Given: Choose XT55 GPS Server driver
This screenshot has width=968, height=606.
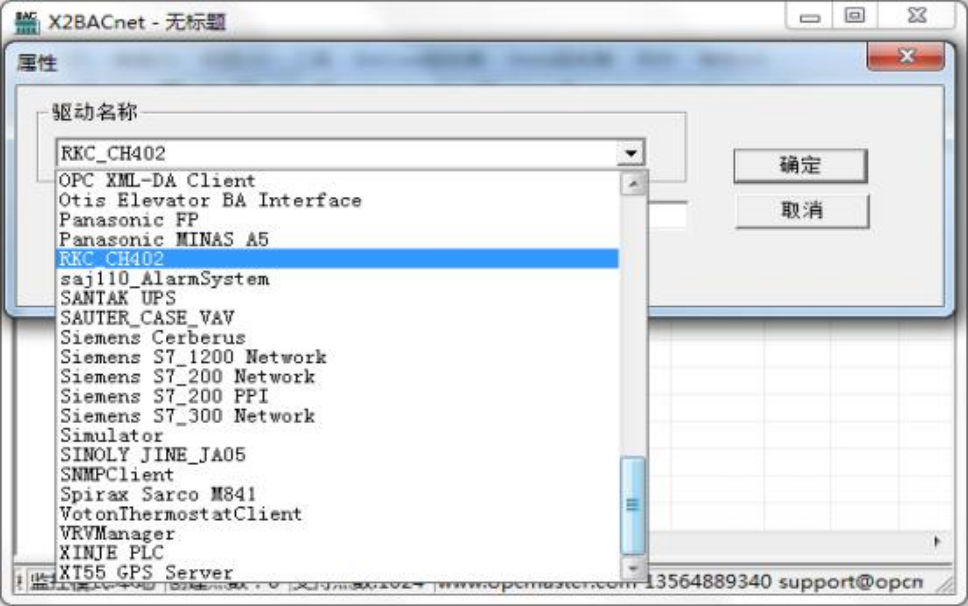Looking at the screenshot, I should tap(338, 572).
